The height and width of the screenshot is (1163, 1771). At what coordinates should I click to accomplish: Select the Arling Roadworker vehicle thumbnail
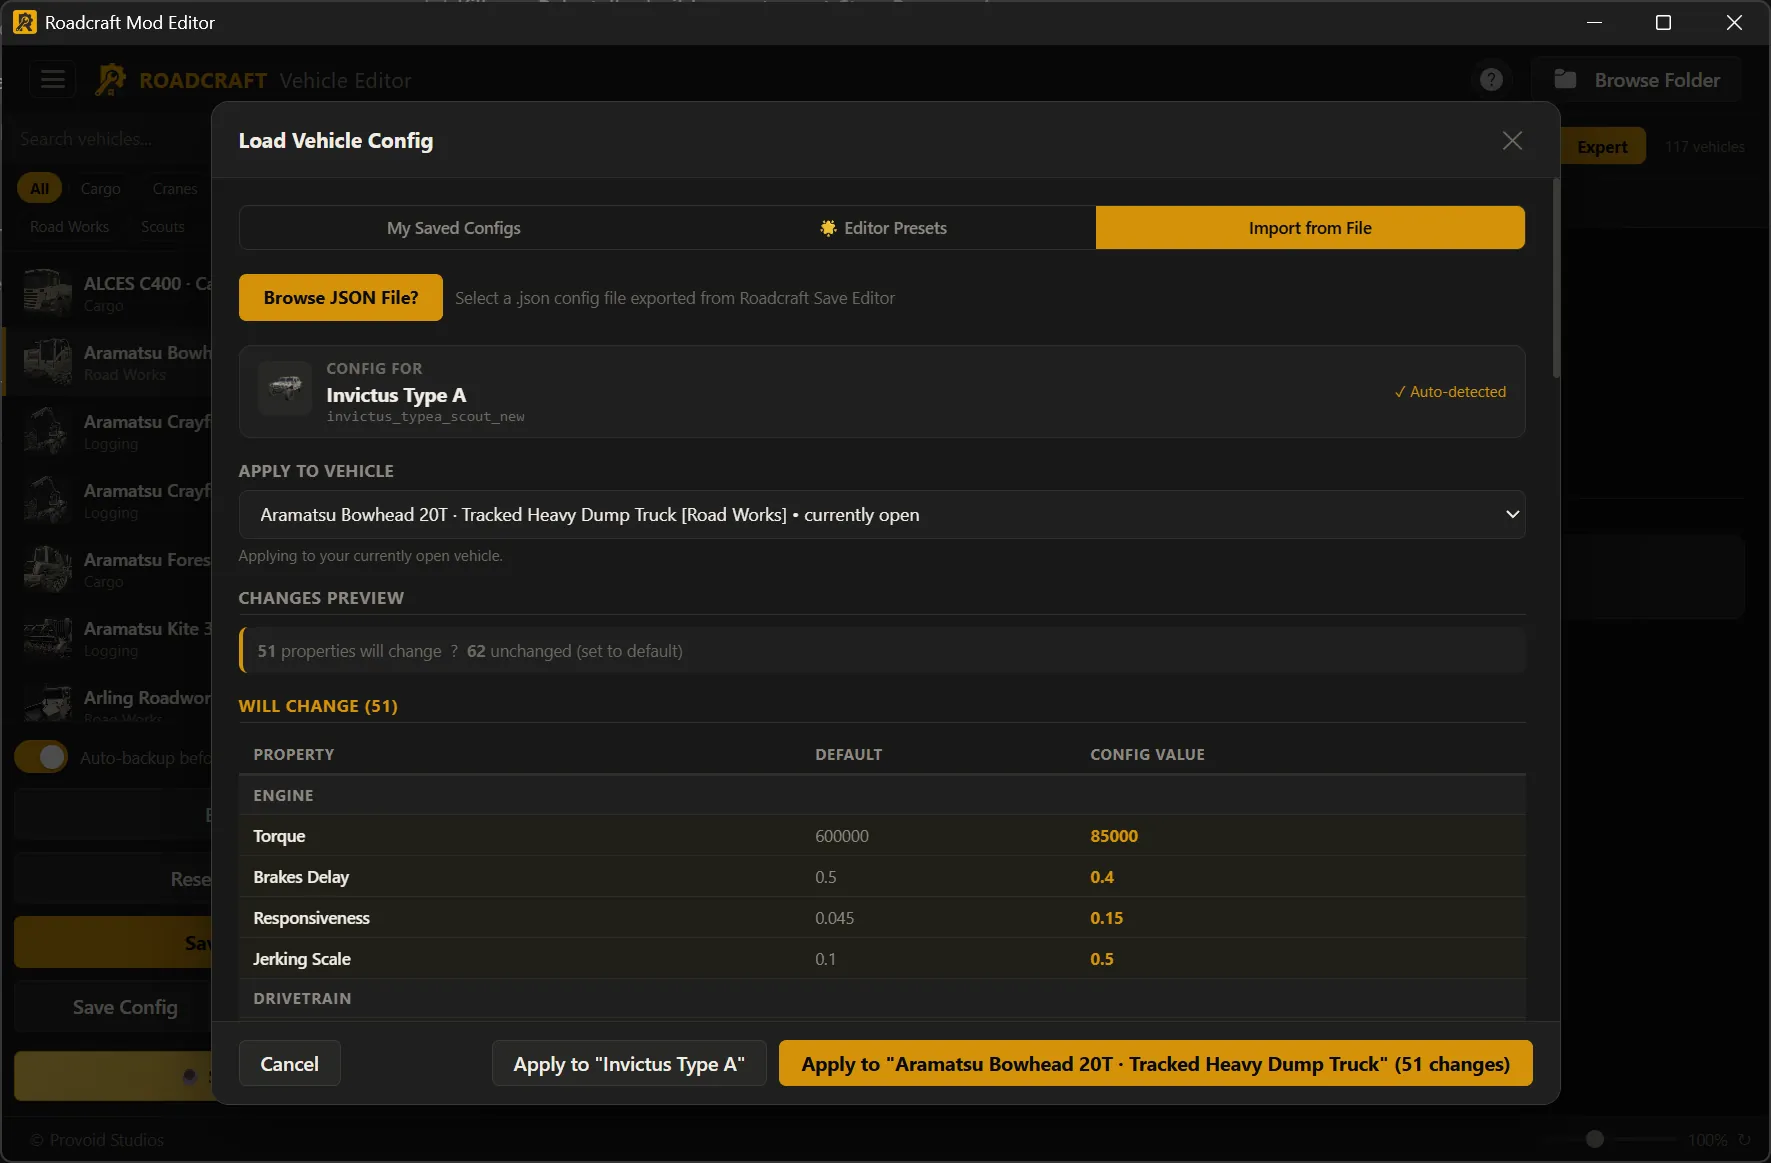tap(48, 703)
